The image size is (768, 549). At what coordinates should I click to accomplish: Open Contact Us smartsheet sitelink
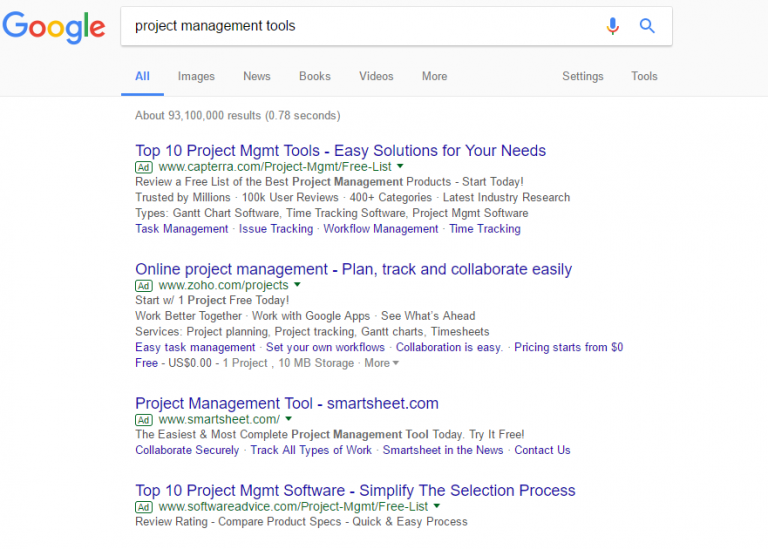pos(542,450)
